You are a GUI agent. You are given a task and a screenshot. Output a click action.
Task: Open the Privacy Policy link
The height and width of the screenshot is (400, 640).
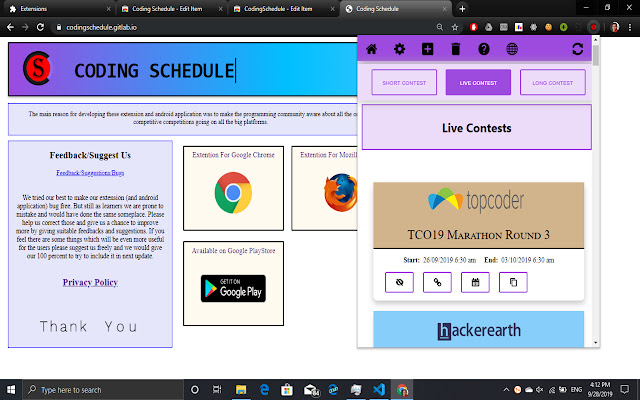90,282
